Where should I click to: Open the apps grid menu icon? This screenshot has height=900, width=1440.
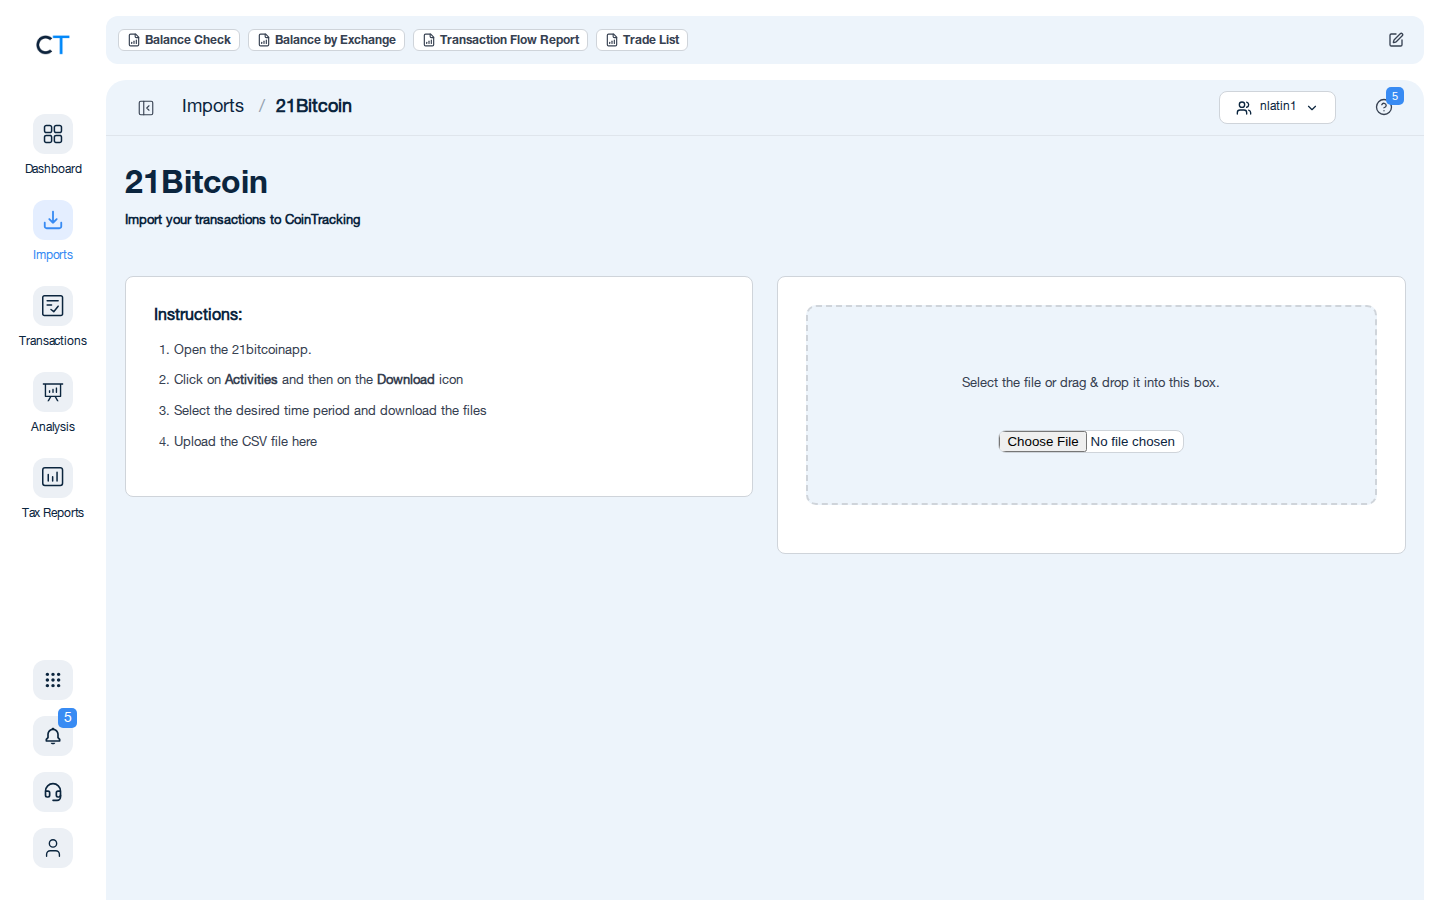pos(53,680)
